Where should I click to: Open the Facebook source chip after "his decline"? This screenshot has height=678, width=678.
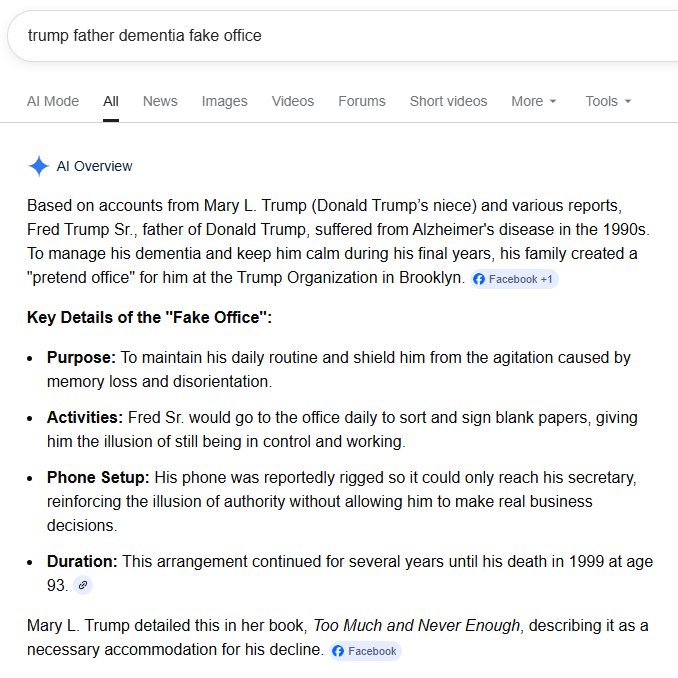(365, 651)
